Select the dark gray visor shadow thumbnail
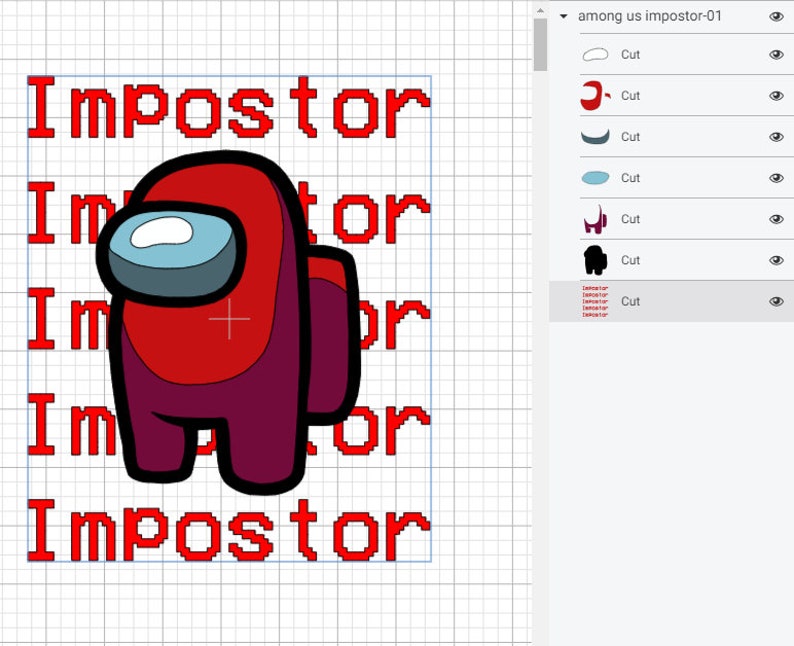Screen dimensions: 794x646 (x=596, y=137)
